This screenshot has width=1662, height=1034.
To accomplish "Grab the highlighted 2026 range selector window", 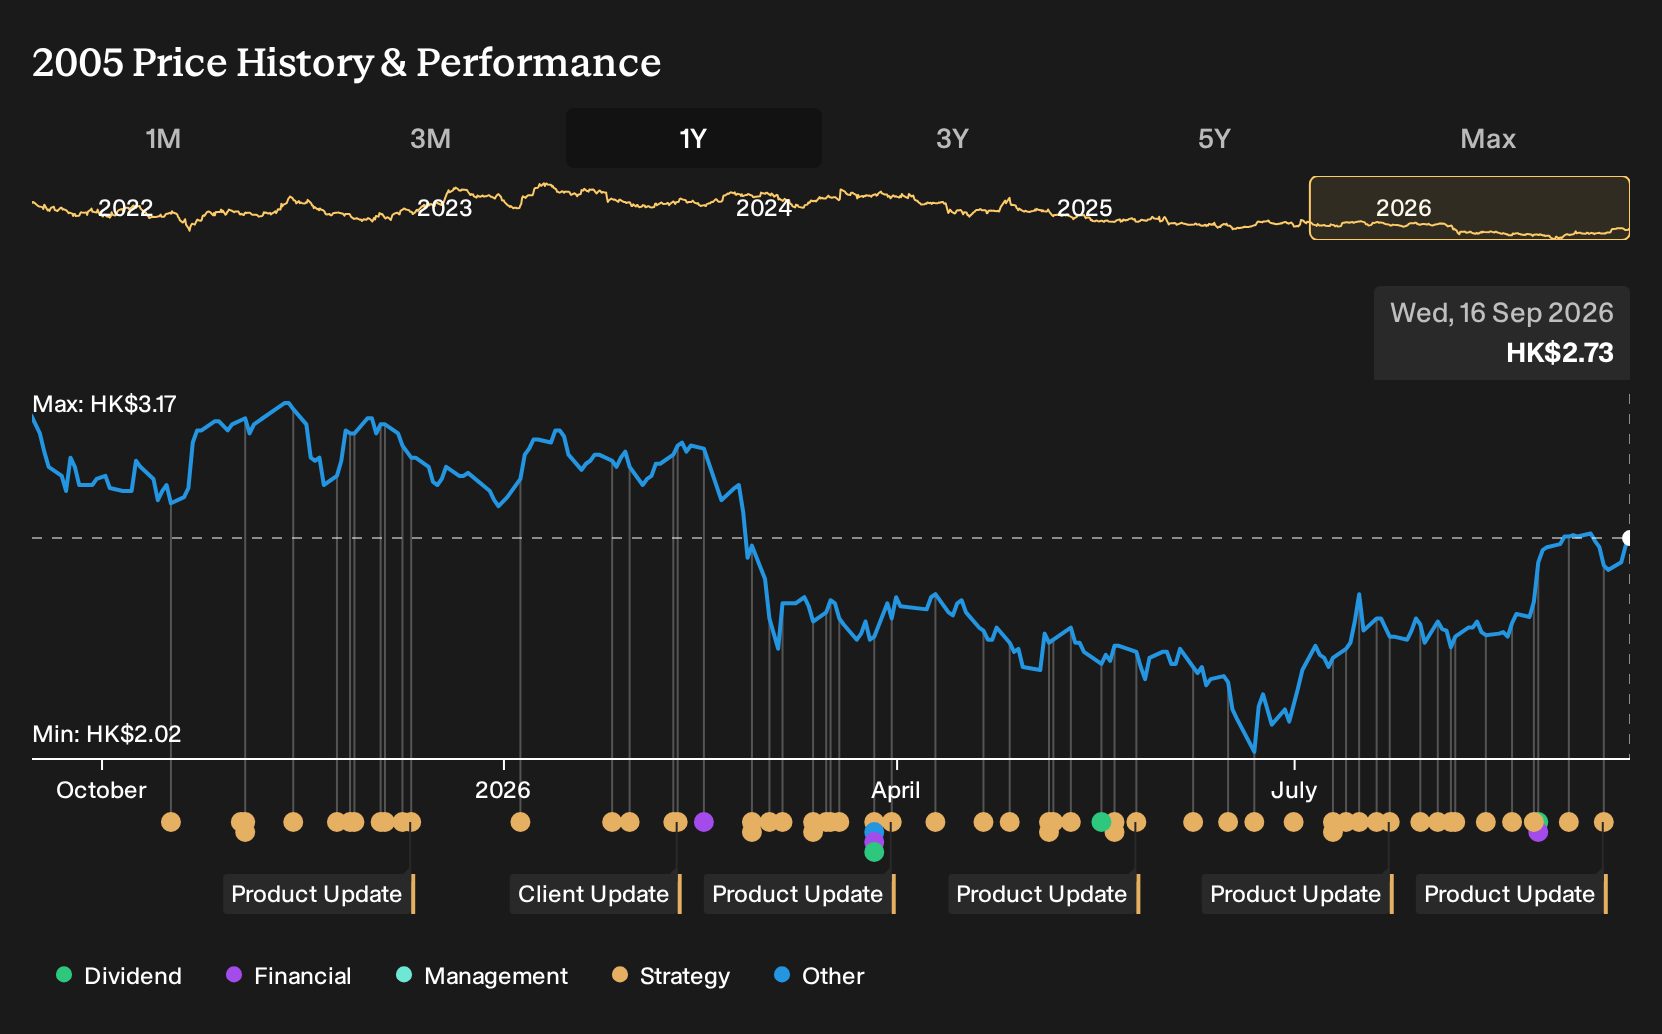I will pos(1469,208).
